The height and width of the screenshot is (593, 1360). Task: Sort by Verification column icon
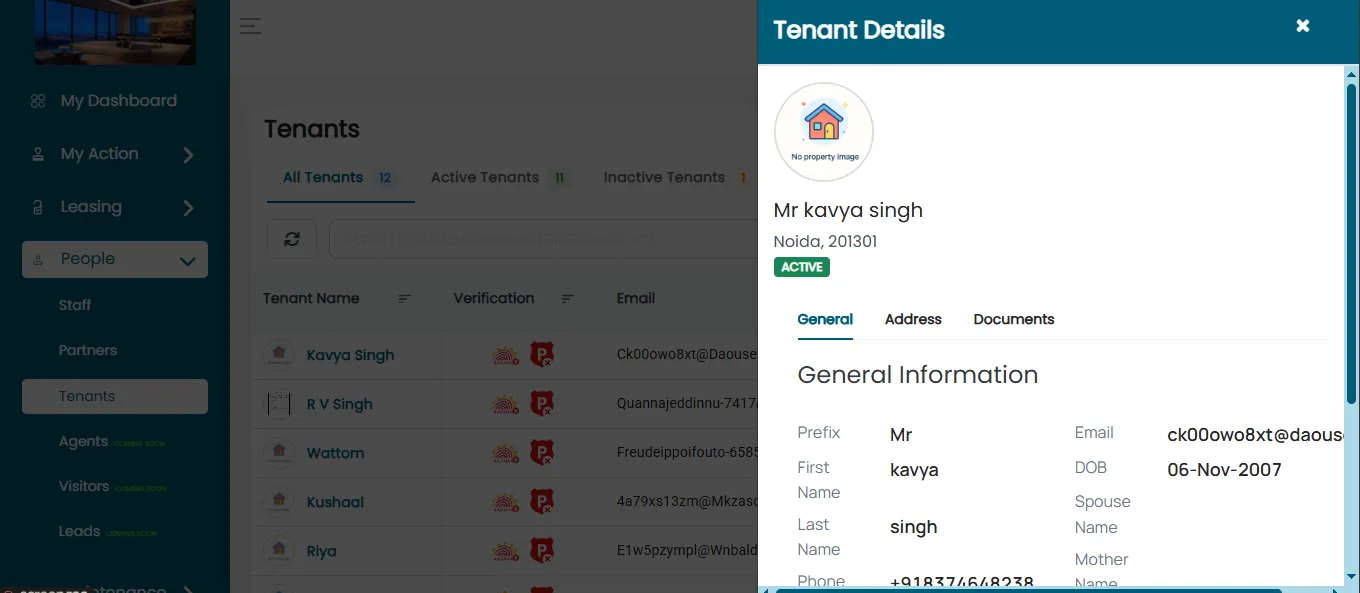click(x=568, y=298)
